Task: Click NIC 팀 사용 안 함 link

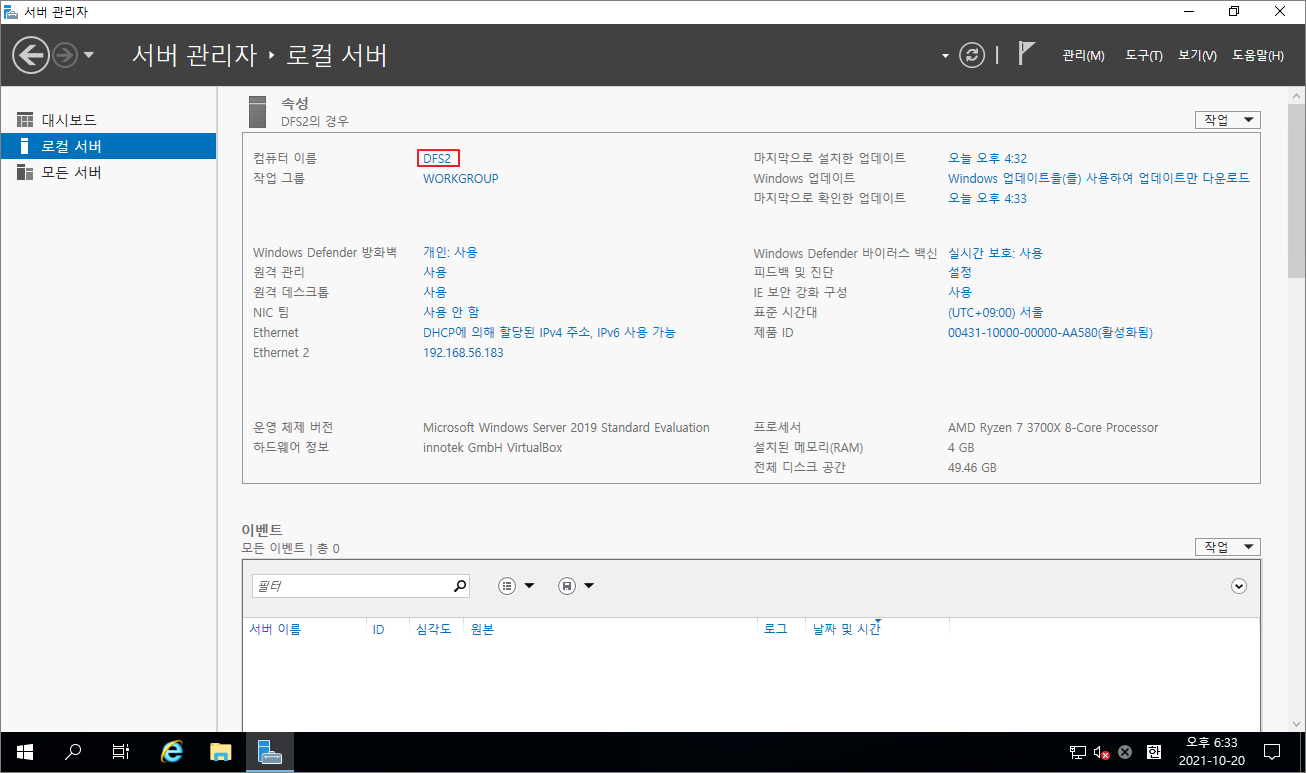Action: tap(451, 312)
